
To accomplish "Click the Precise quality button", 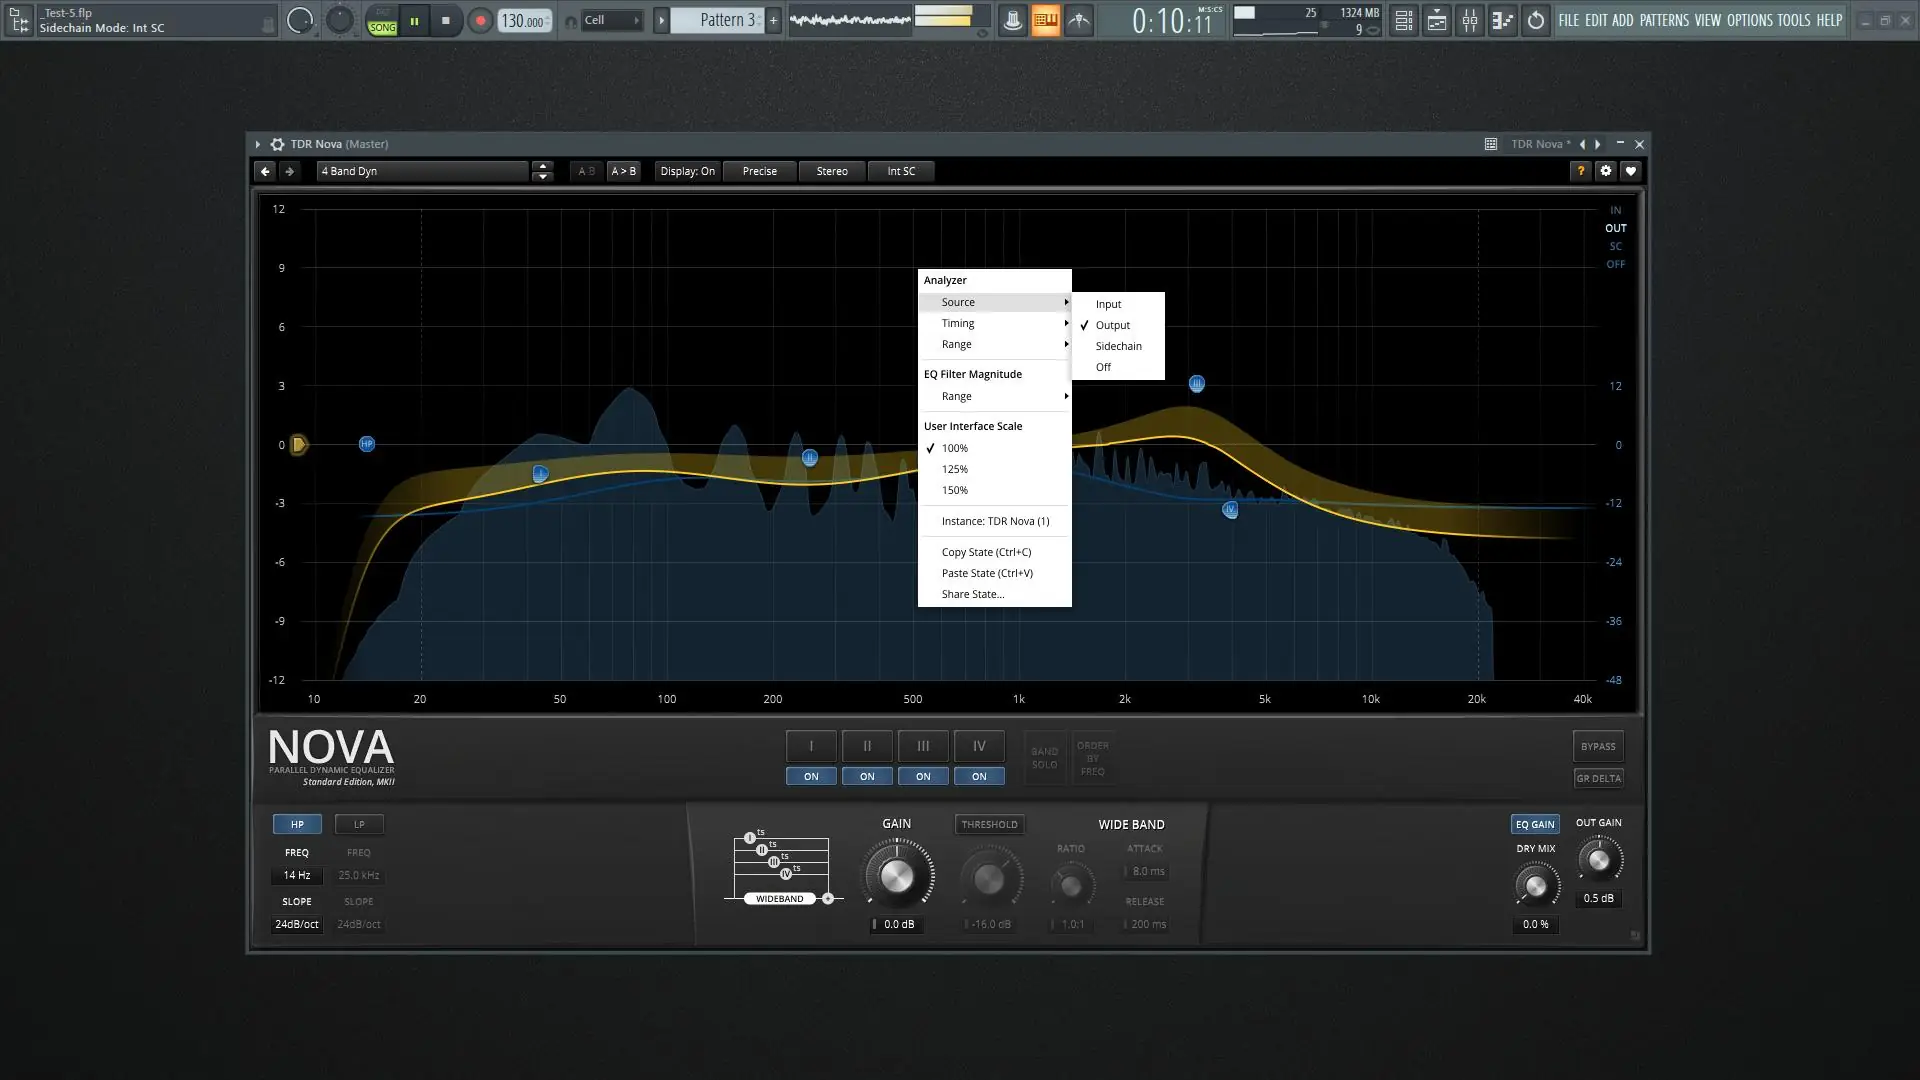I will pos(759,171).
